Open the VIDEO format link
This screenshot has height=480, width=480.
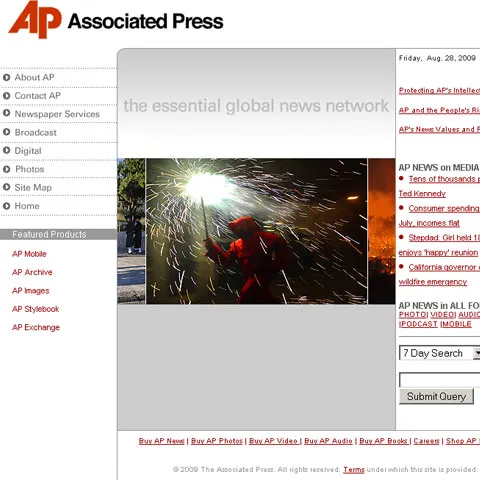[442, 315]
